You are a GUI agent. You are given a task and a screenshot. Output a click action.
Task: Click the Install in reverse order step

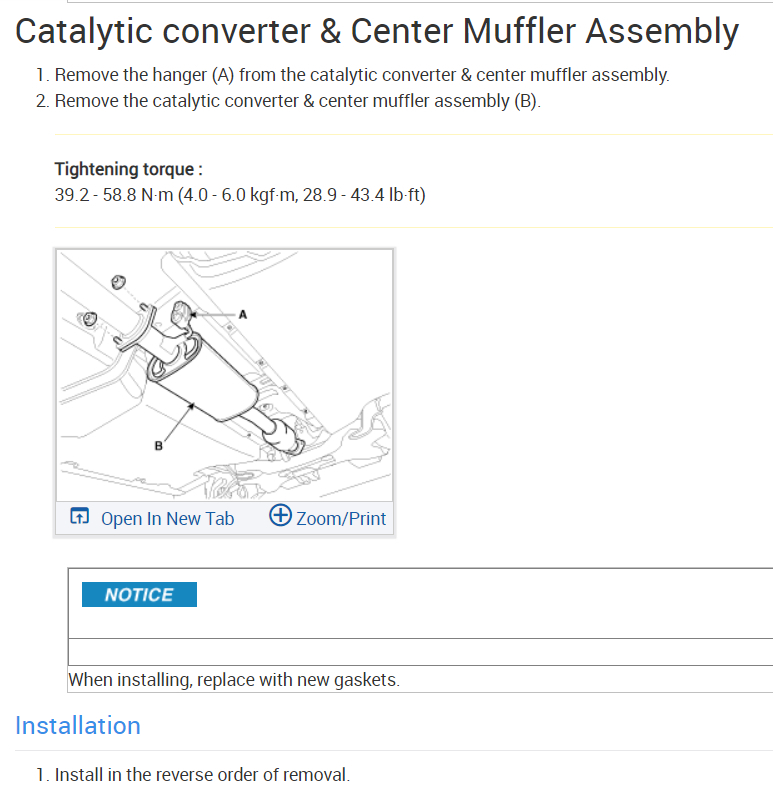coord(202,775)
